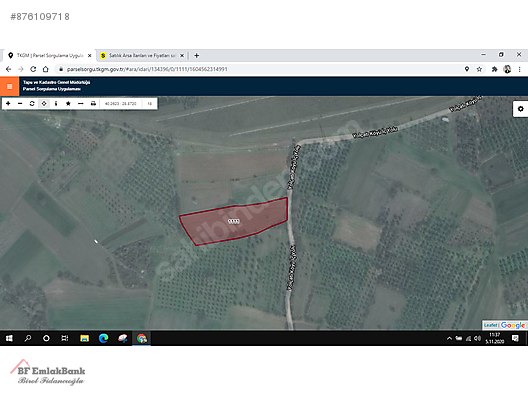Open the browser extensions puzzle icon
The image size is (528, 396).
point(494,69)
